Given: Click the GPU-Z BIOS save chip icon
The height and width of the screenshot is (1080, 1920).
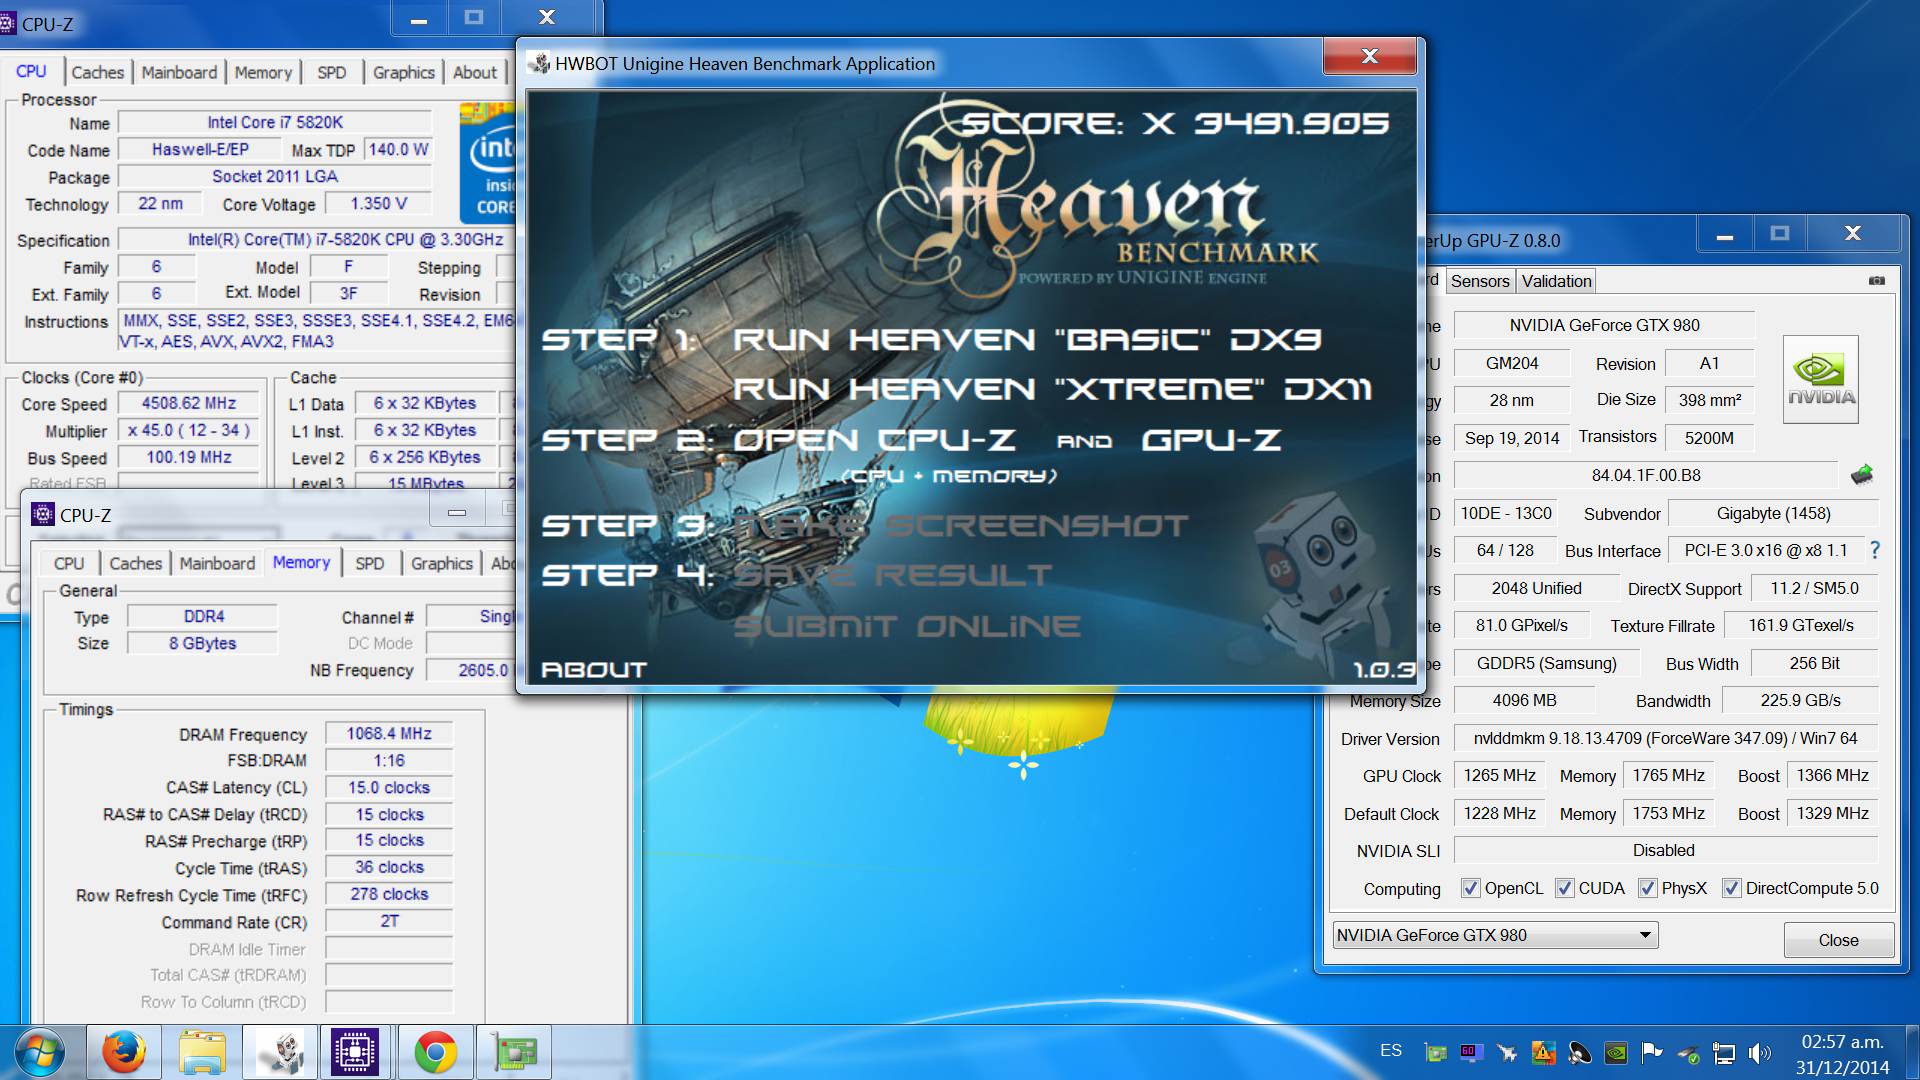Looking at the screenshot, I should pos(1861,475).
